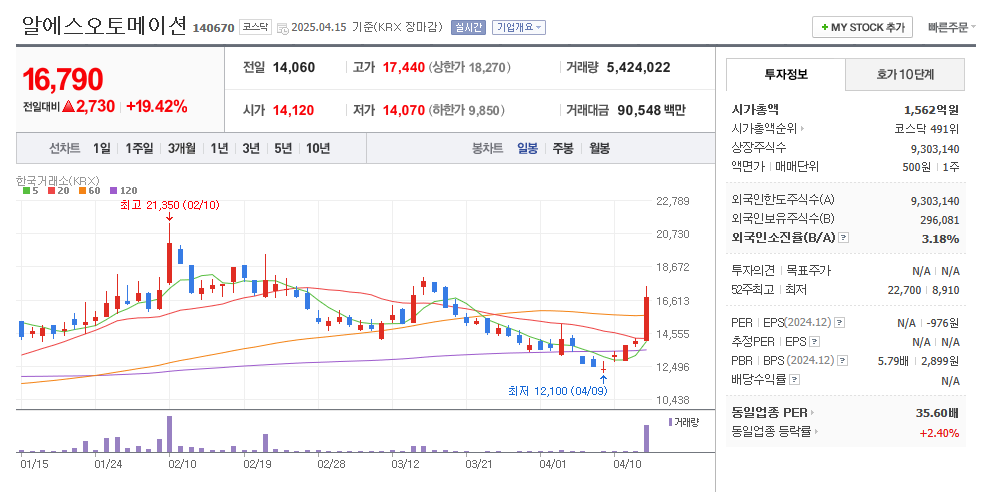Click the last volume bar after 04/10
This screenshot has height=492, width=999.
pos(646,438)
